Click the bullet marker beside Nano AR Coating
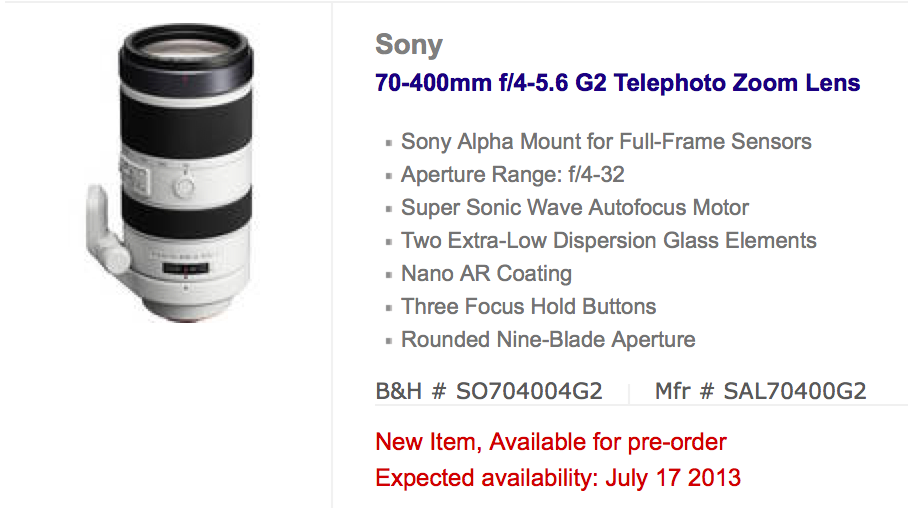The height and width of the screenshot is (508, 908). pos(389,275)
